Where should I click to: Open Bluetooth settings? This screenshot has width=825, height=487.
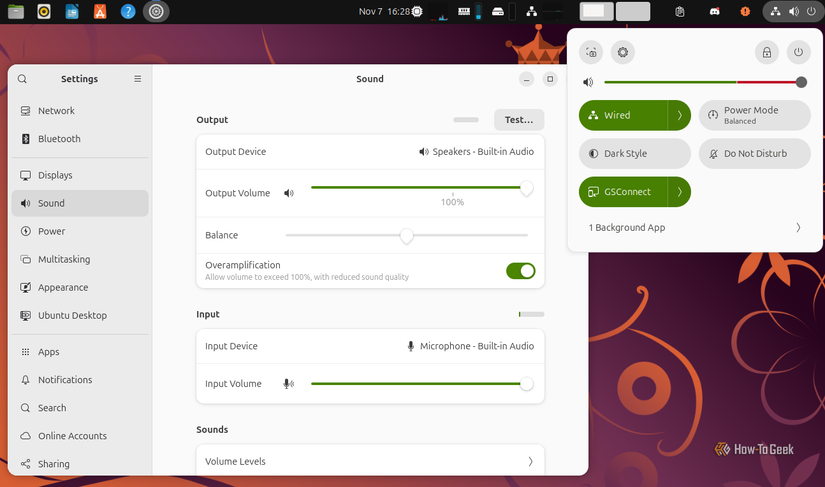point(80,139)
